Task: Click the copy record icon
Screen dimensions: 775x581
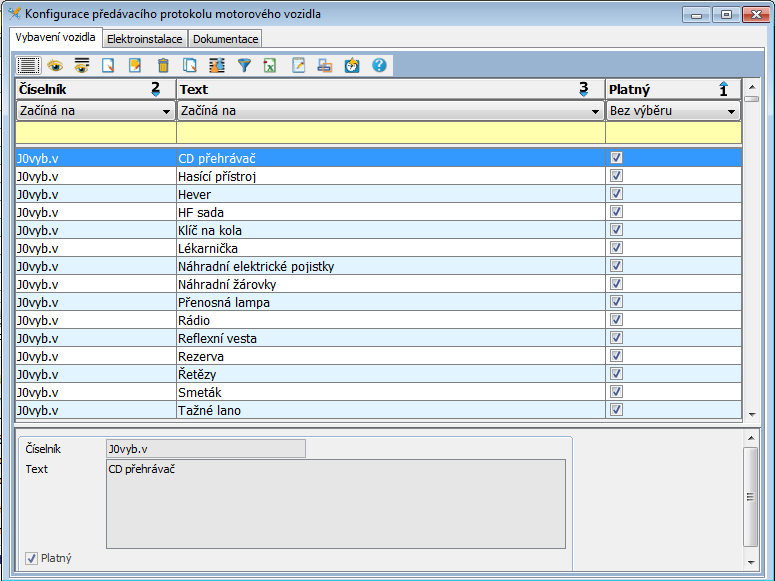Action: click(190, 66)
